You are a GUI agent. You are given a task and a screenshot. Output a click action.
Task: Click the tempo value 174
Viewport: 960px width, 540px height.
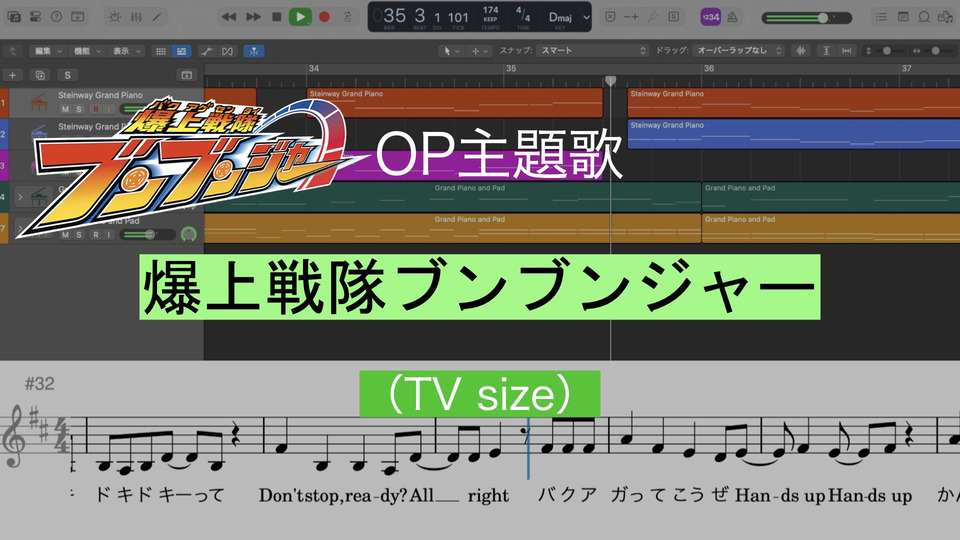(x=490, y=10)
